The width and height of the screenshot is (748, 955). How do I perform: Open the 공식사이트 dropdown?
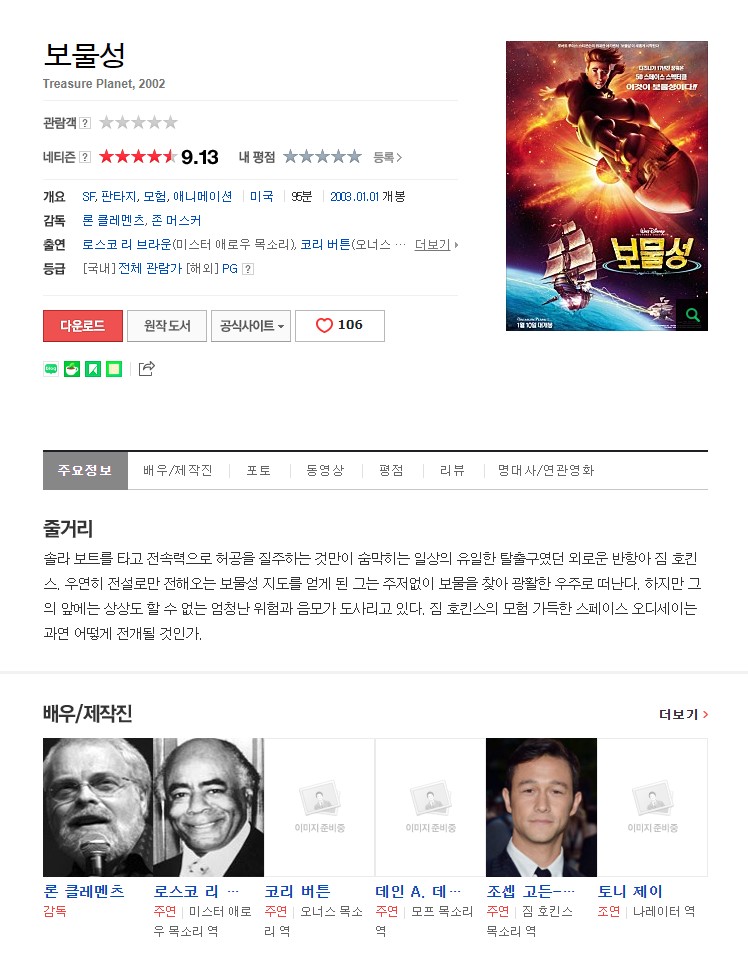[251, 325]
